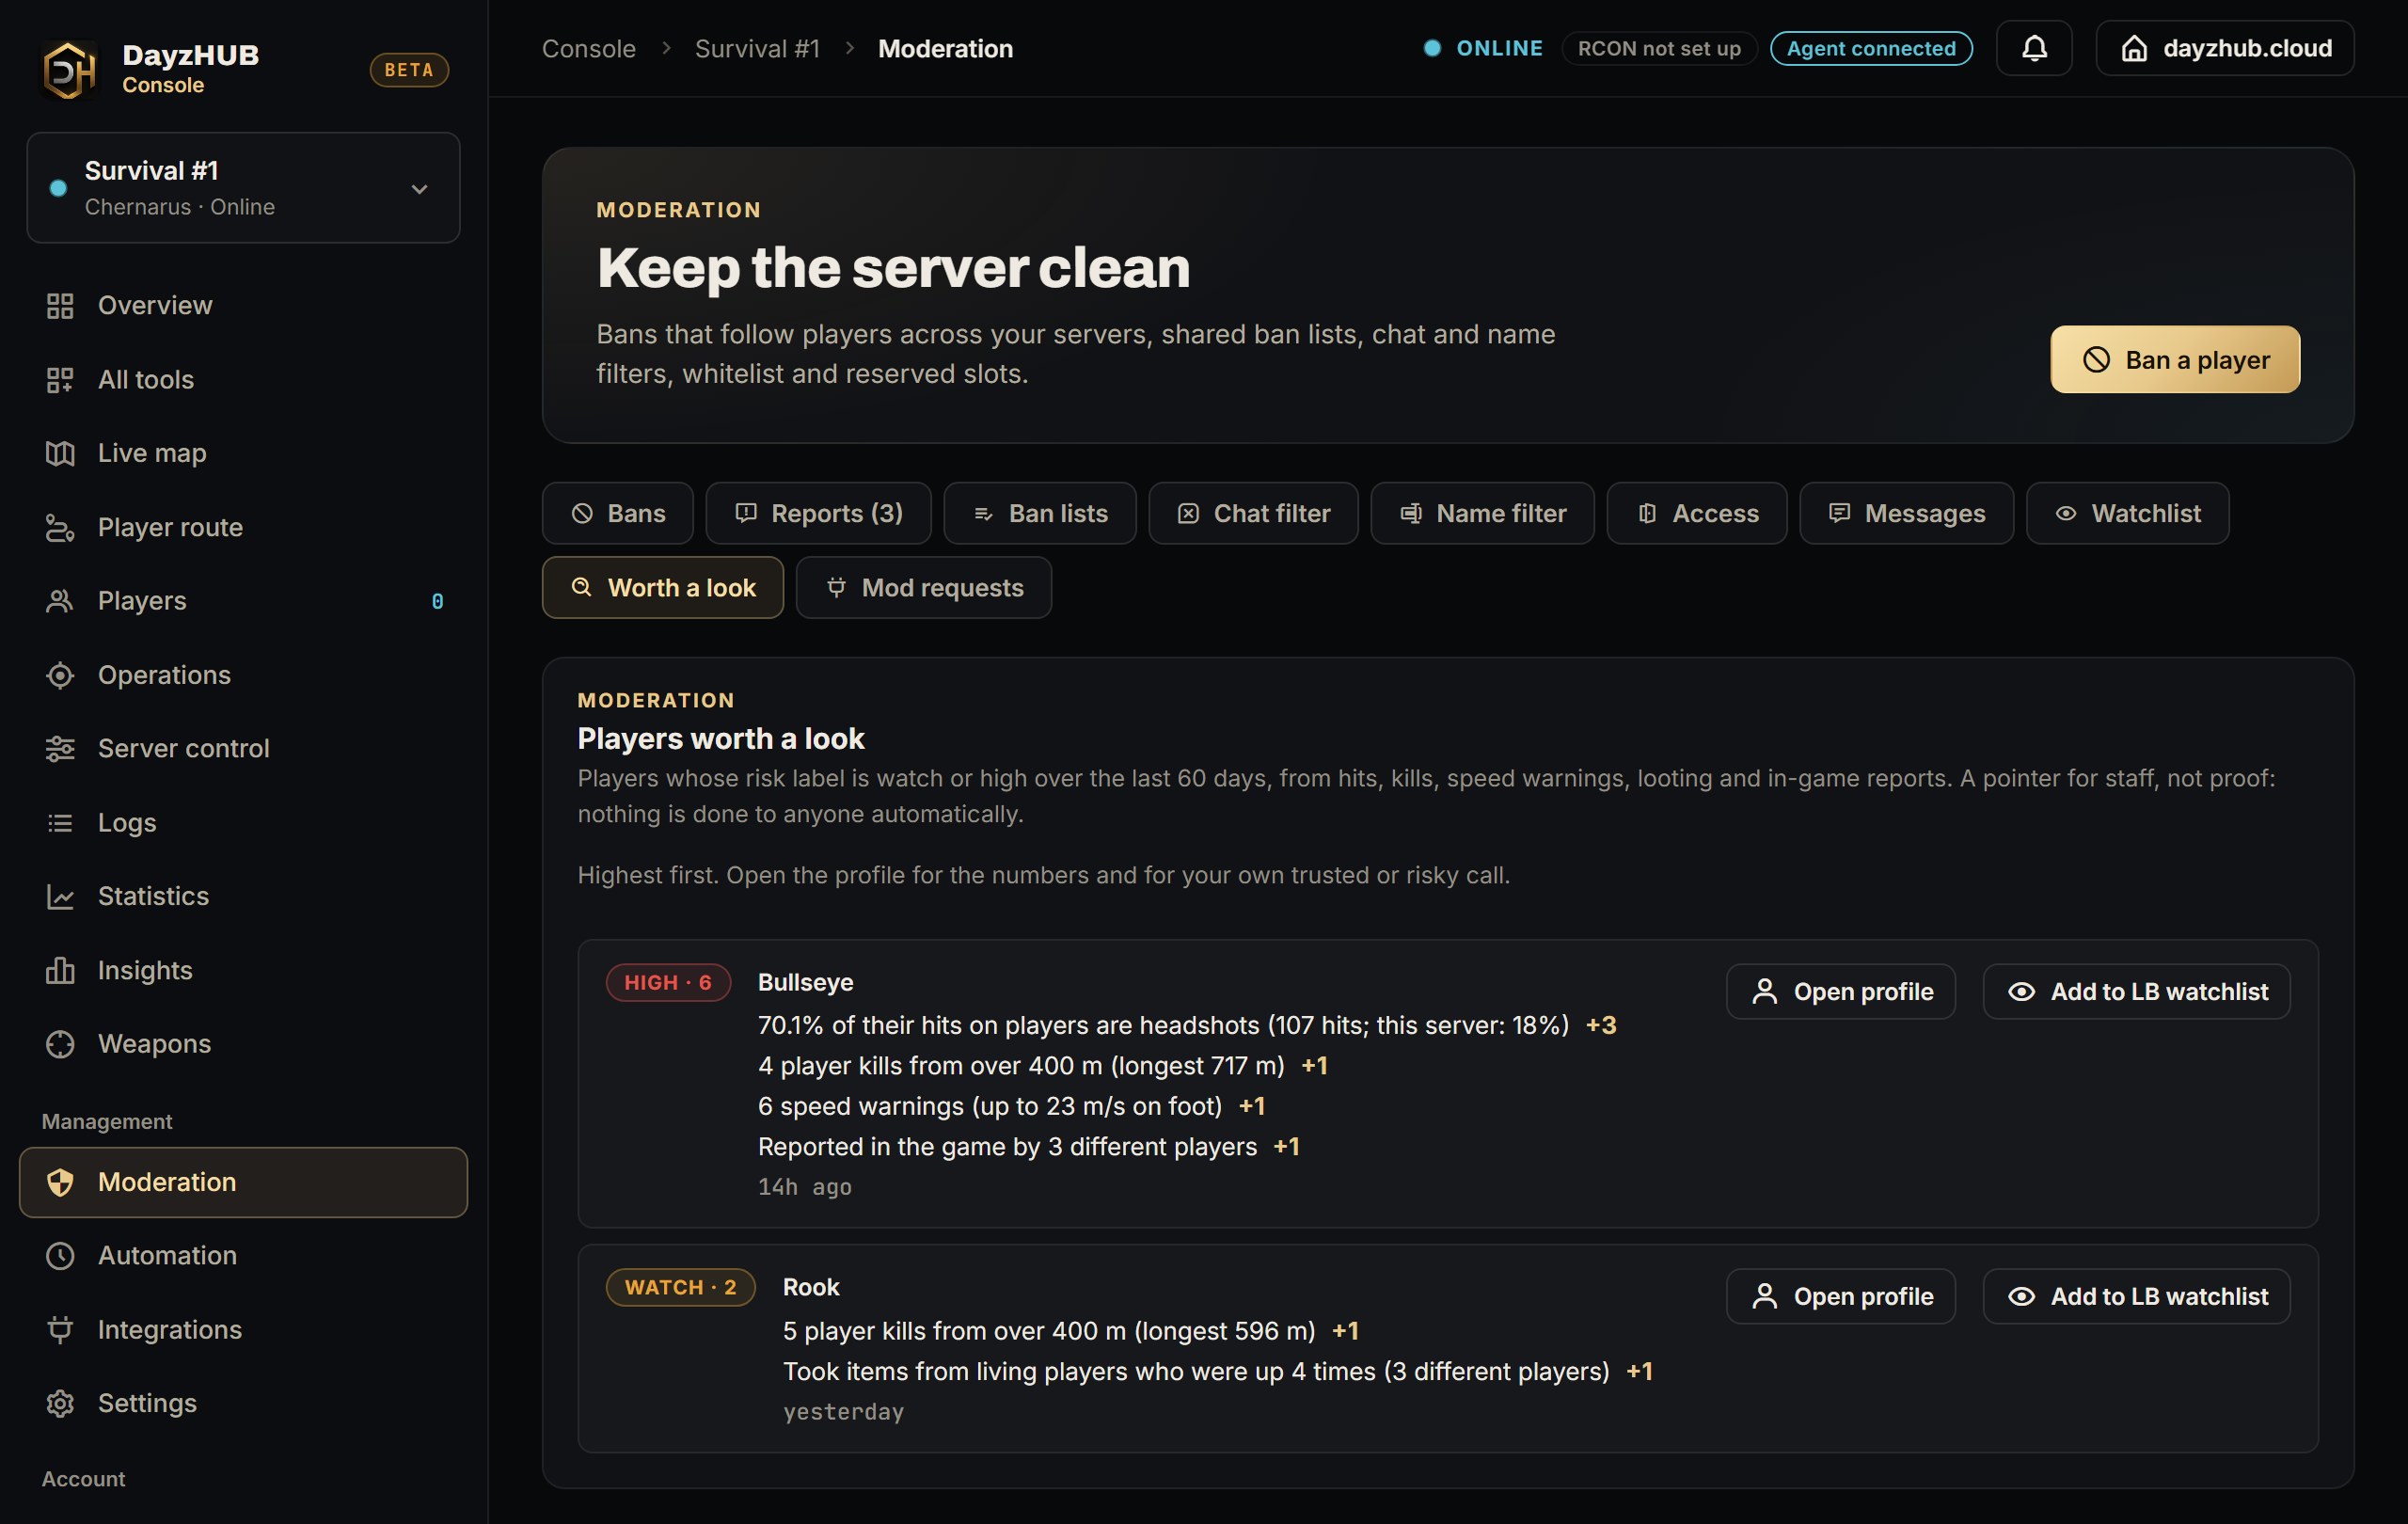This screenshot has width=2408, height=1524.
Task: Click the 70.1% headshots line for Bullseye
Action: pos(1187,1025)
